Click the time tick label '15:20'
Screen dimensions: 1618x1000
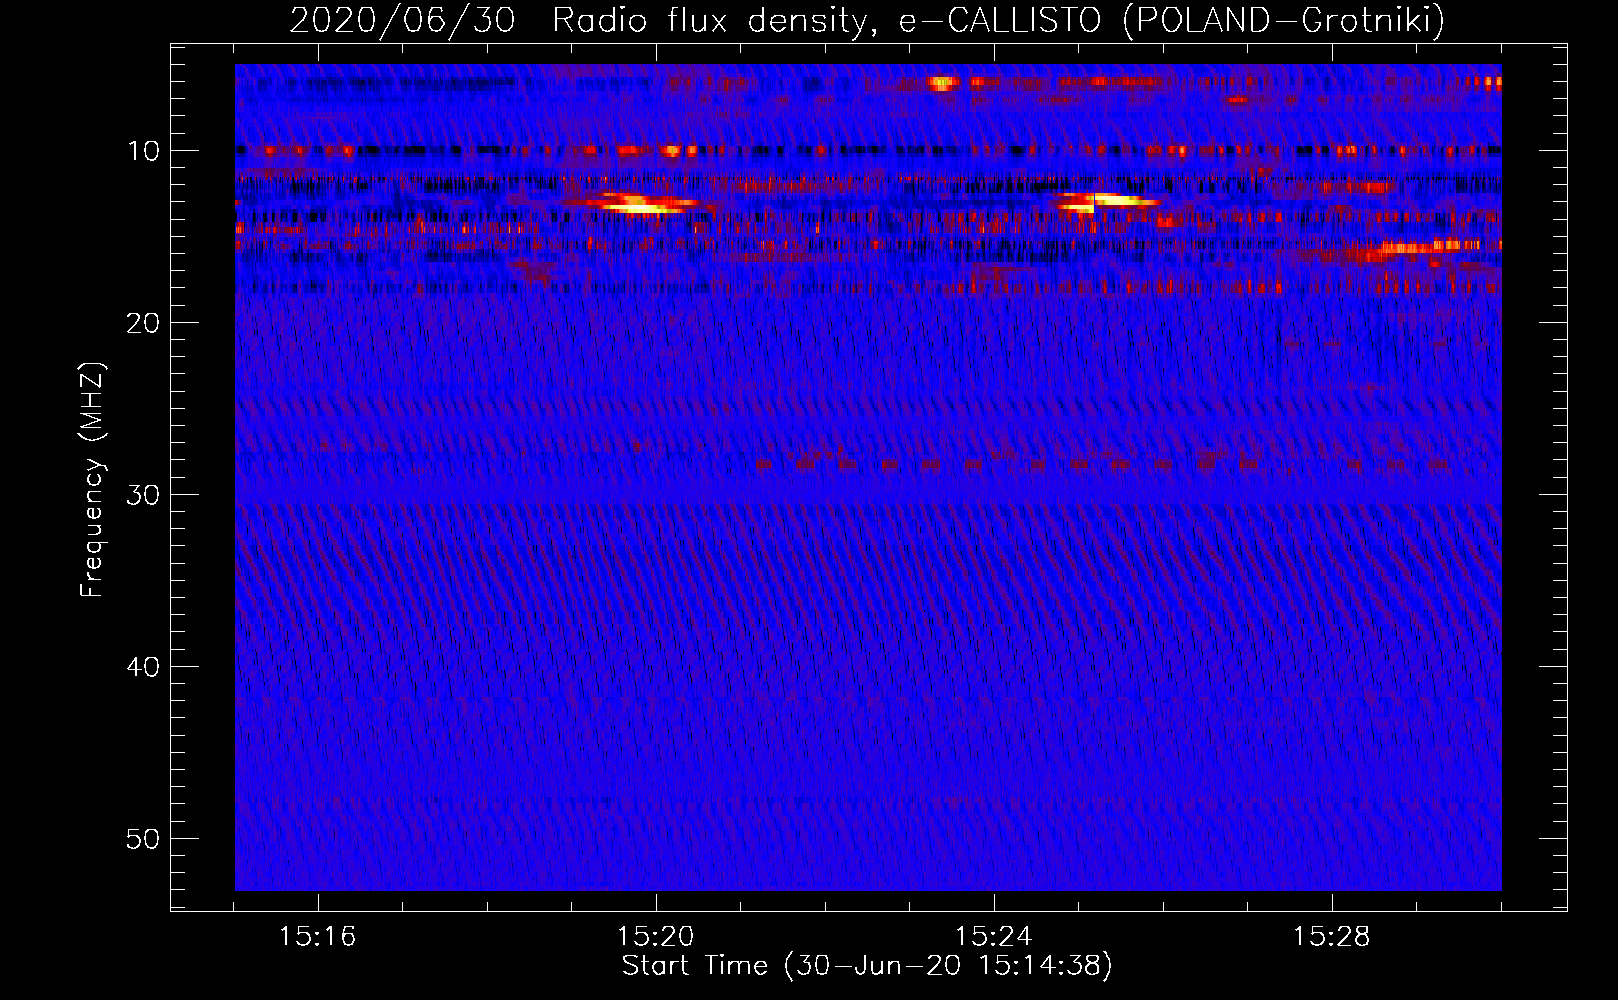point(655,937)
